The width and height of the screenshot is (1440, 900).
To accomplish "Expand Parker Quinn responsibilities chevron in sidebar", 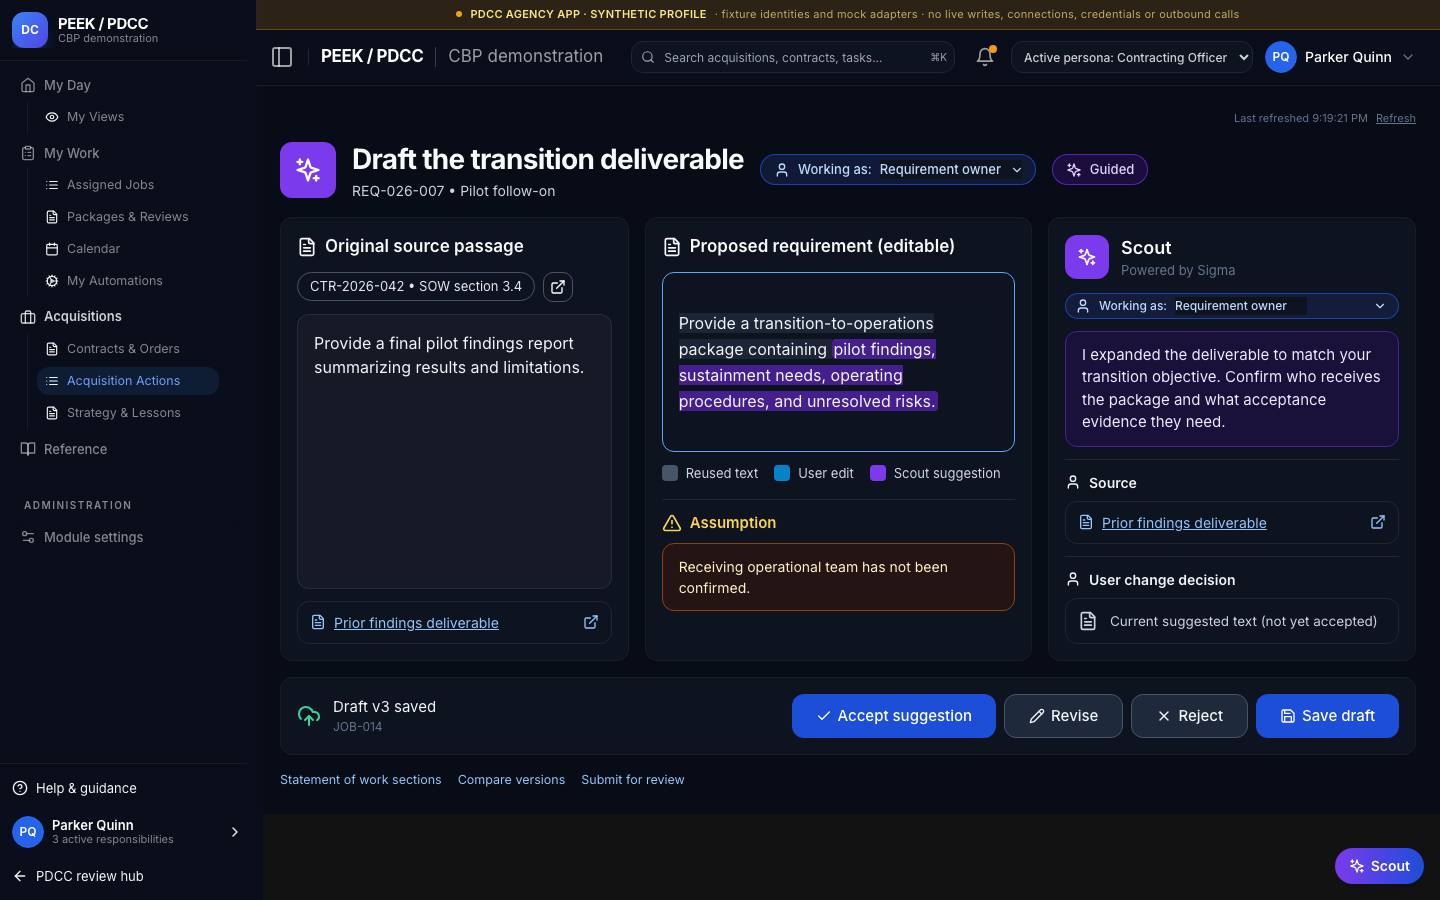I will [235, 832].
